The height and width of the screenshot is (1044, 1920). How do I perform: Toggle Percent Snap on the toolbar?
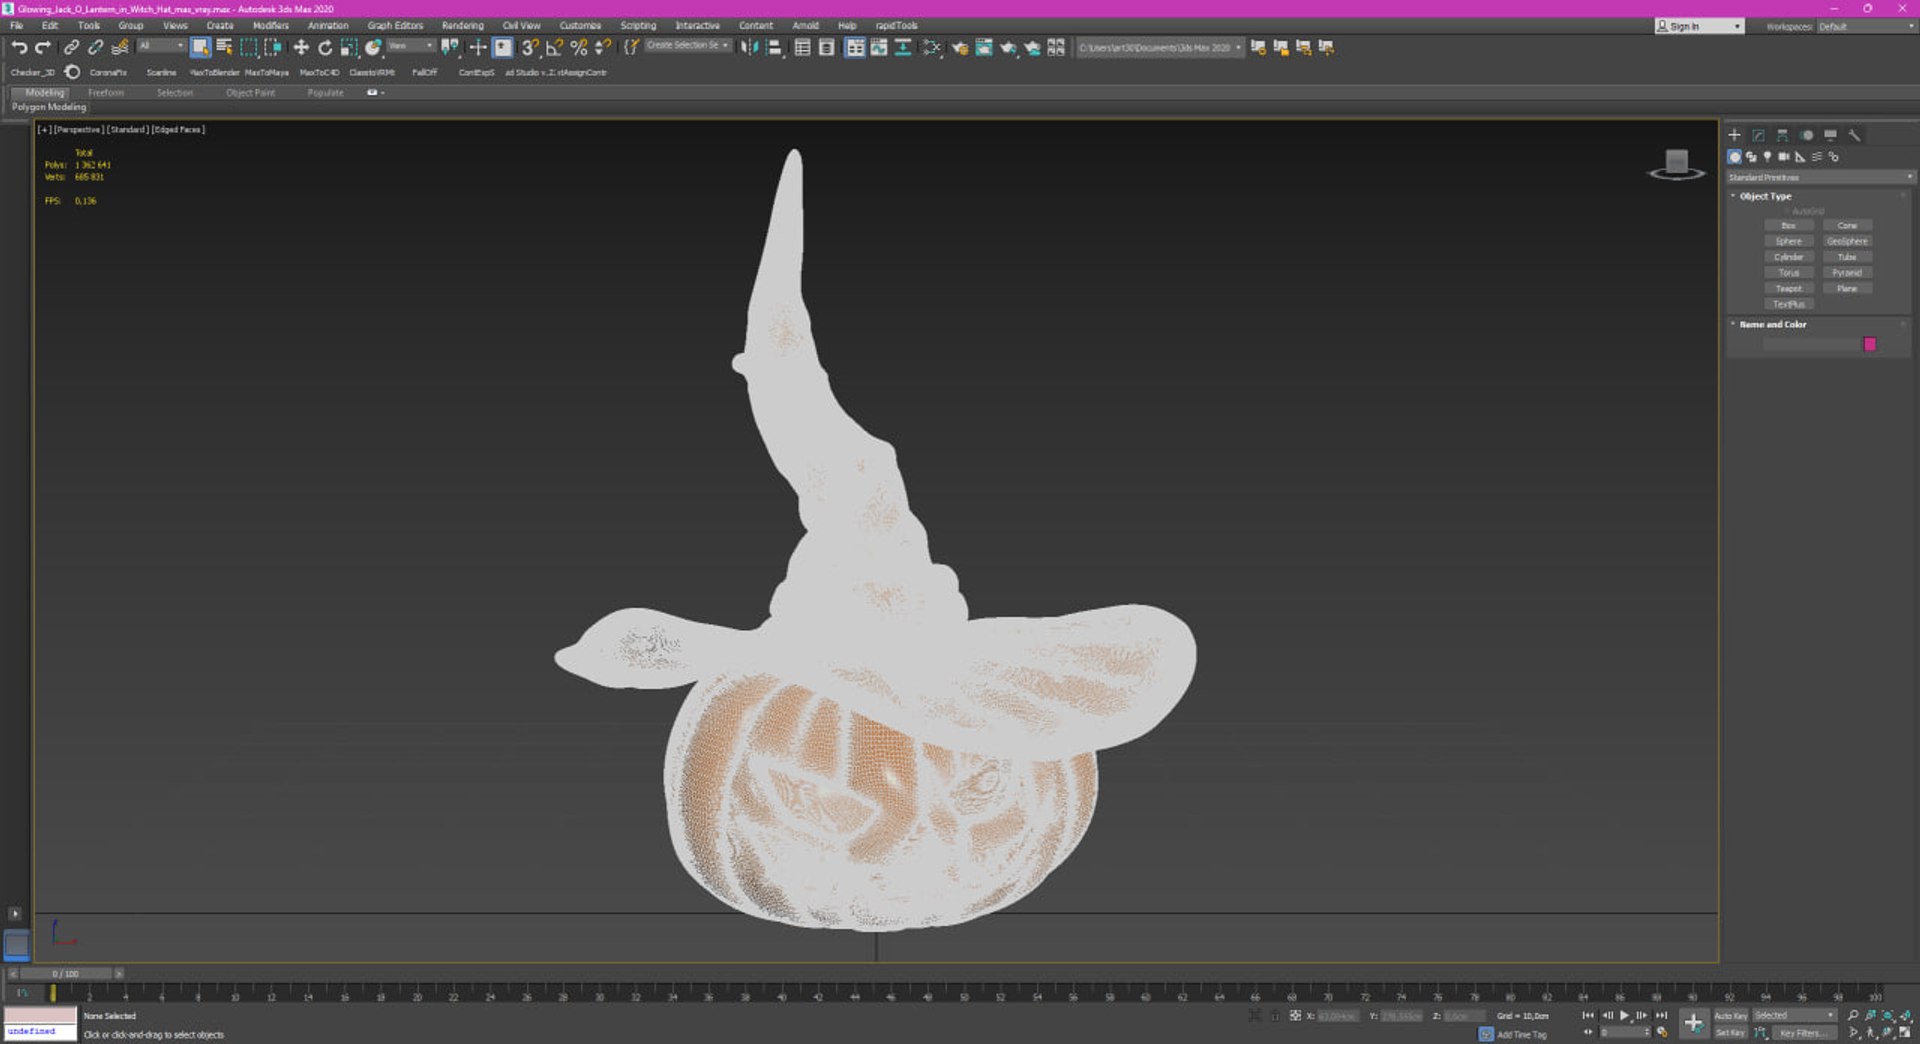578,47
